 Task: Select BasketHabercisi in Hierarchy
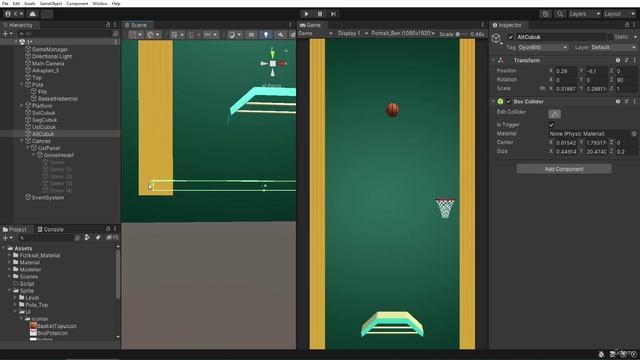coord(58,99)
